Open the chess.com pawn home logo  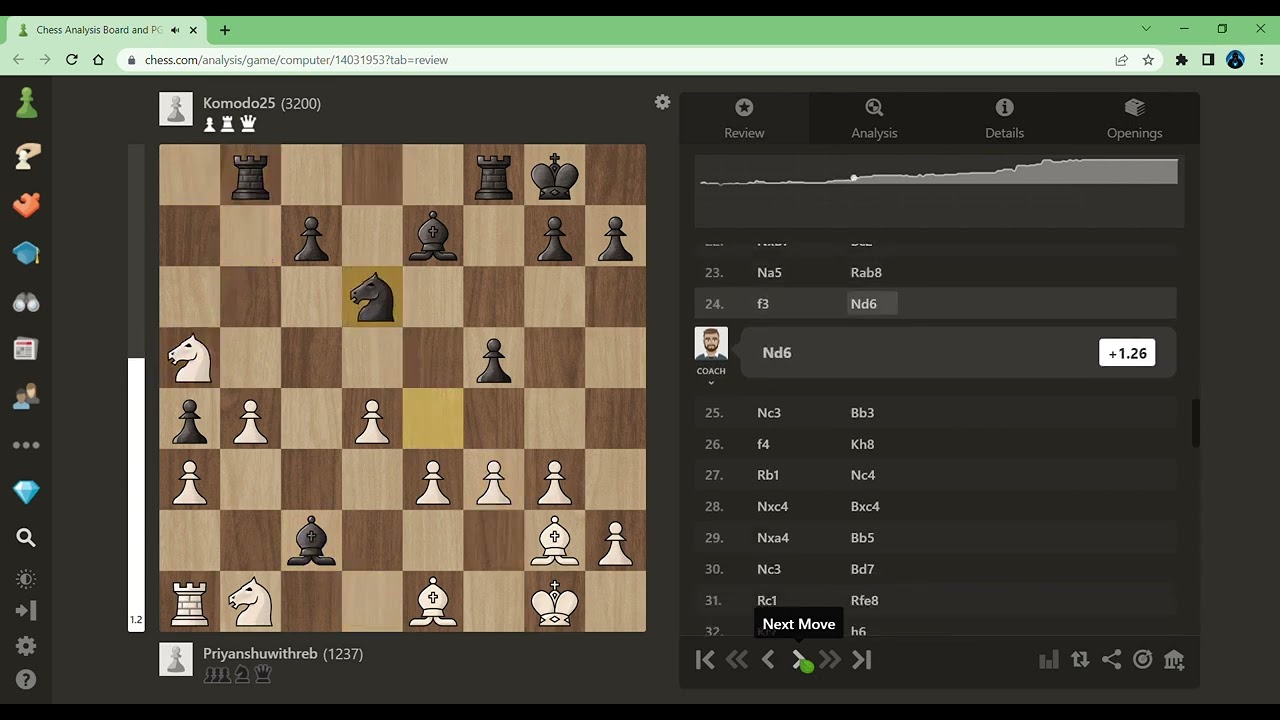26,103
